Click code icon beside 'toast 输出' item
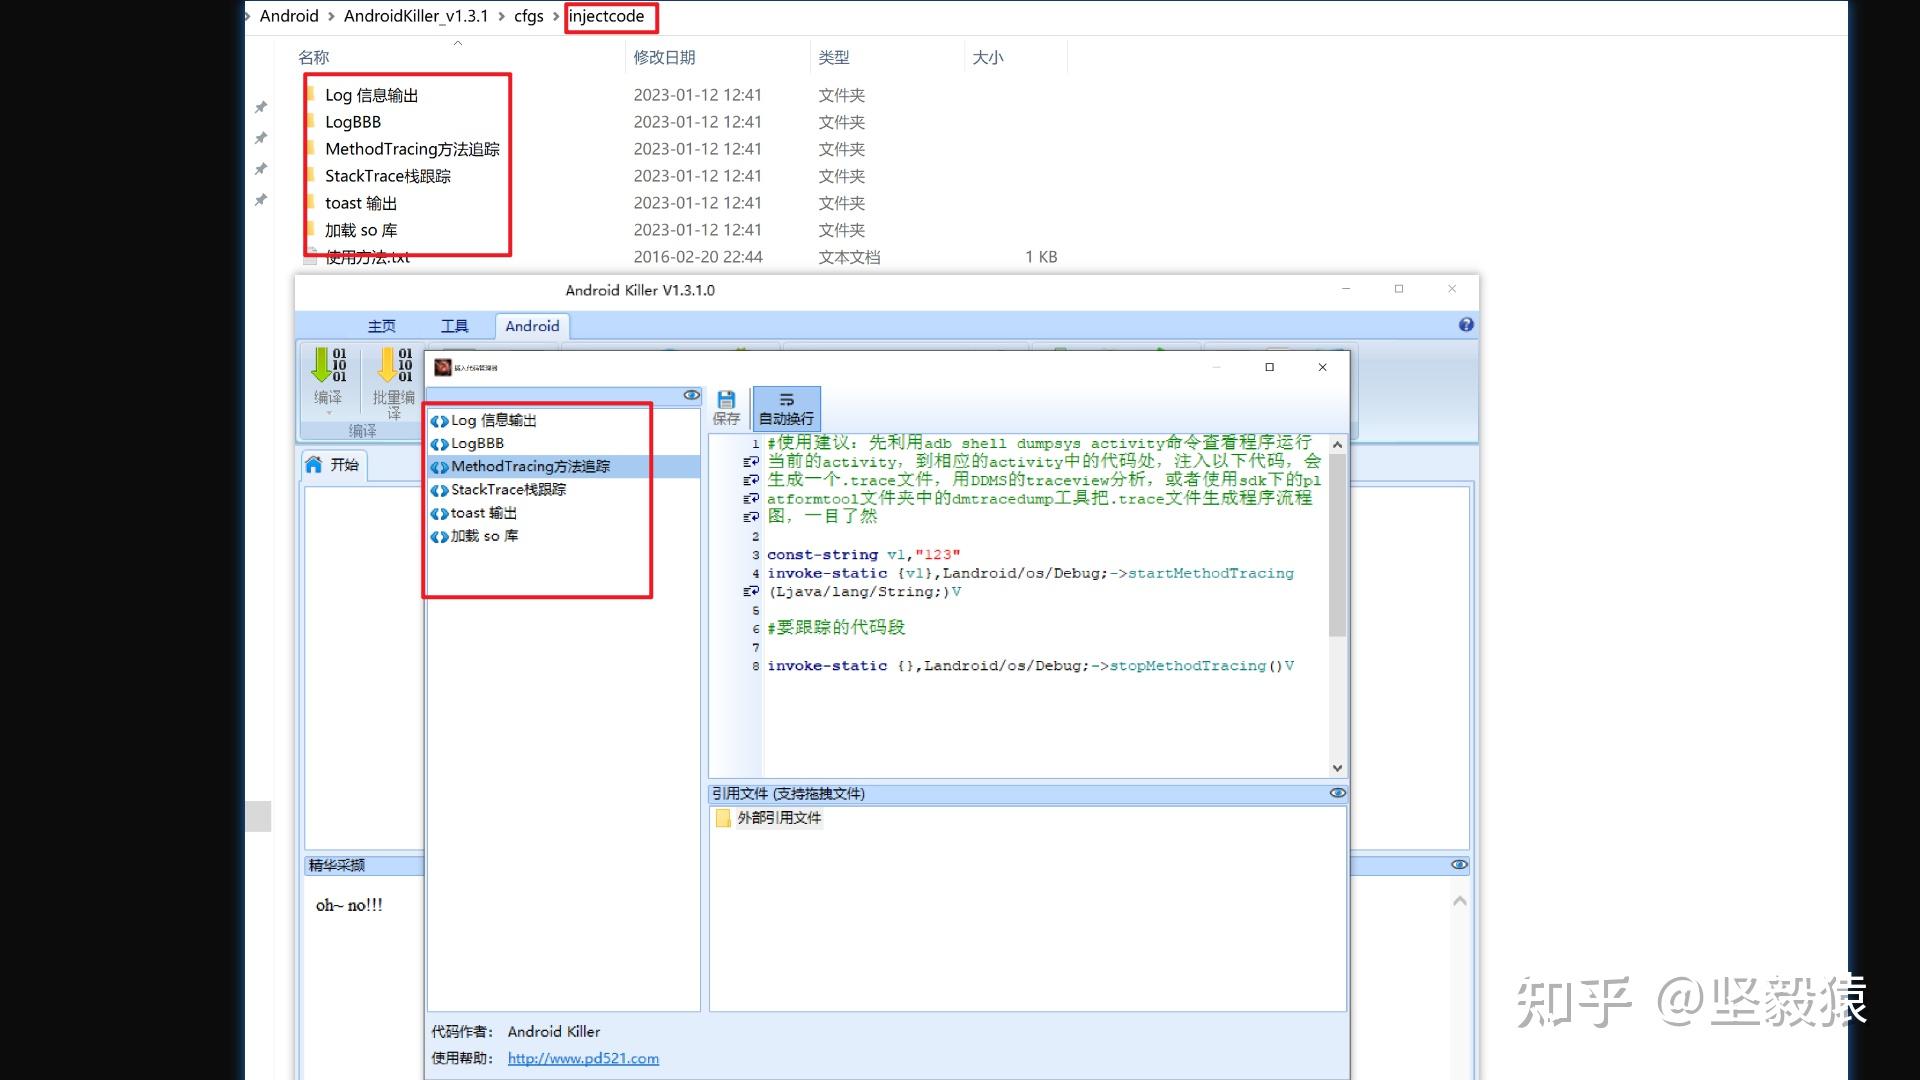Screen dimensions: 1920x1080 (x=439, y=514)
